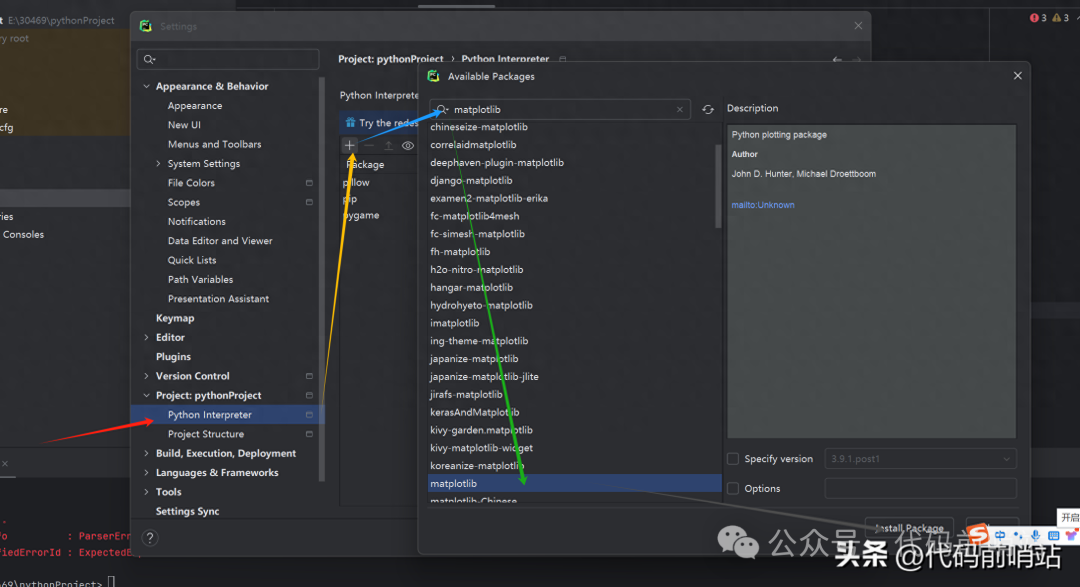Focus the package search field with matplotlib
The width and height of the screenshot is (1080, 587).
[560, 110]
